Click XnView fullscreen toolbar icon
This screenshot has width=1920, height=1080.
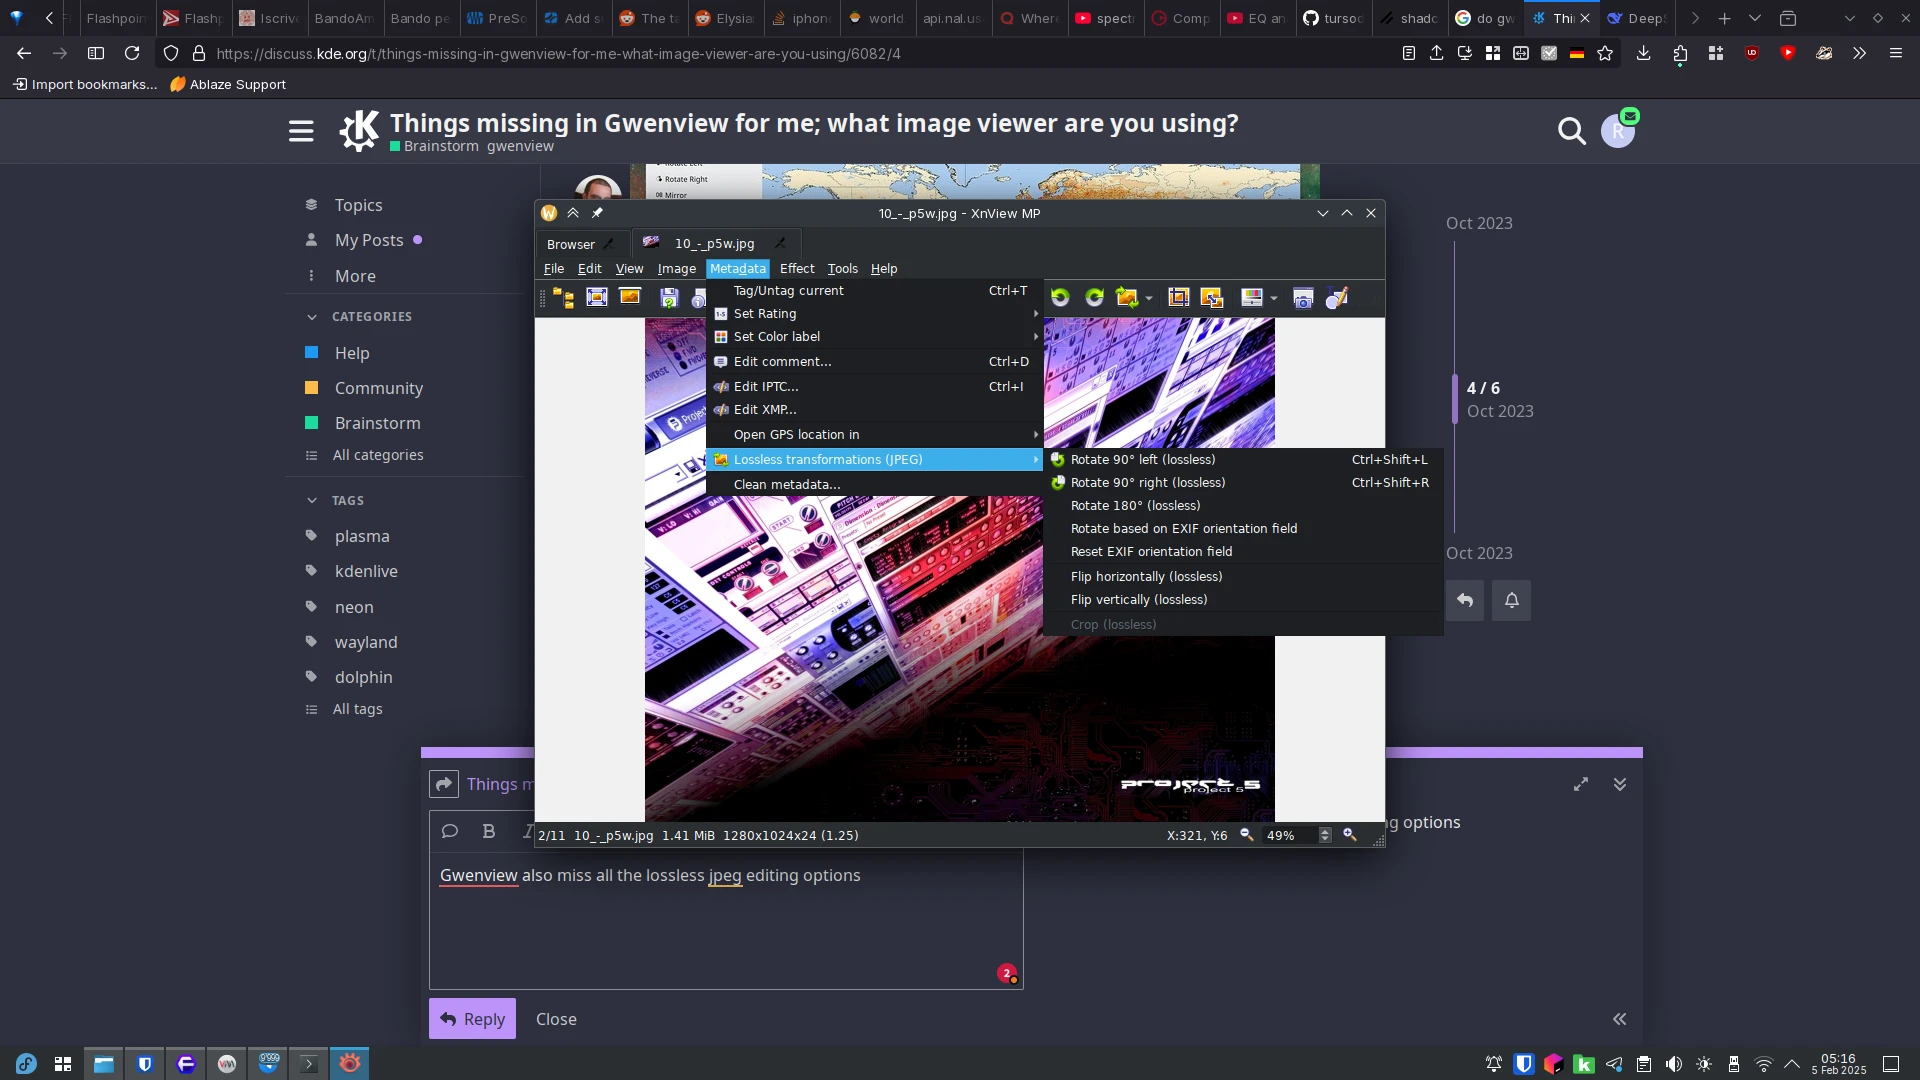[597, 297]
